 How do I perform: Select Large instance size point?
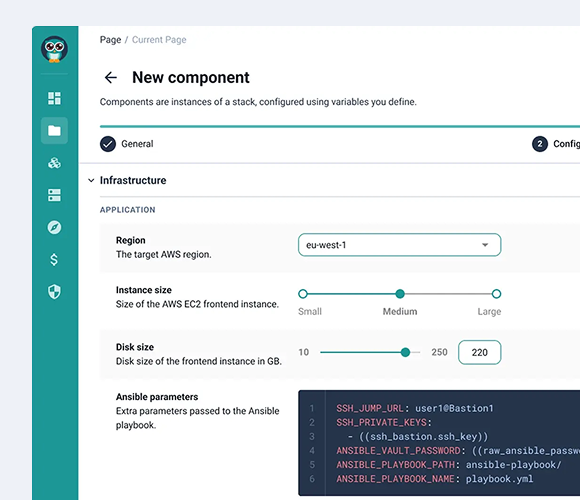click(496, 294)
